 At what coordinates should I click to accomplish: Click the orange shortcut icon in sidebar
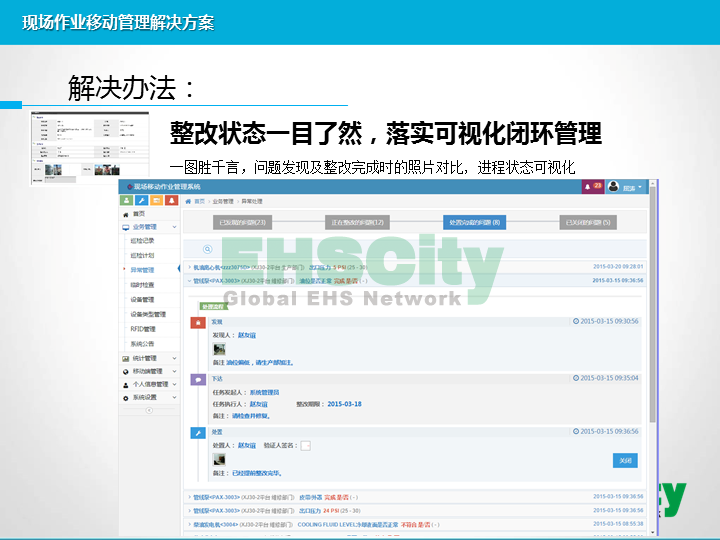[x=156, y=201]
